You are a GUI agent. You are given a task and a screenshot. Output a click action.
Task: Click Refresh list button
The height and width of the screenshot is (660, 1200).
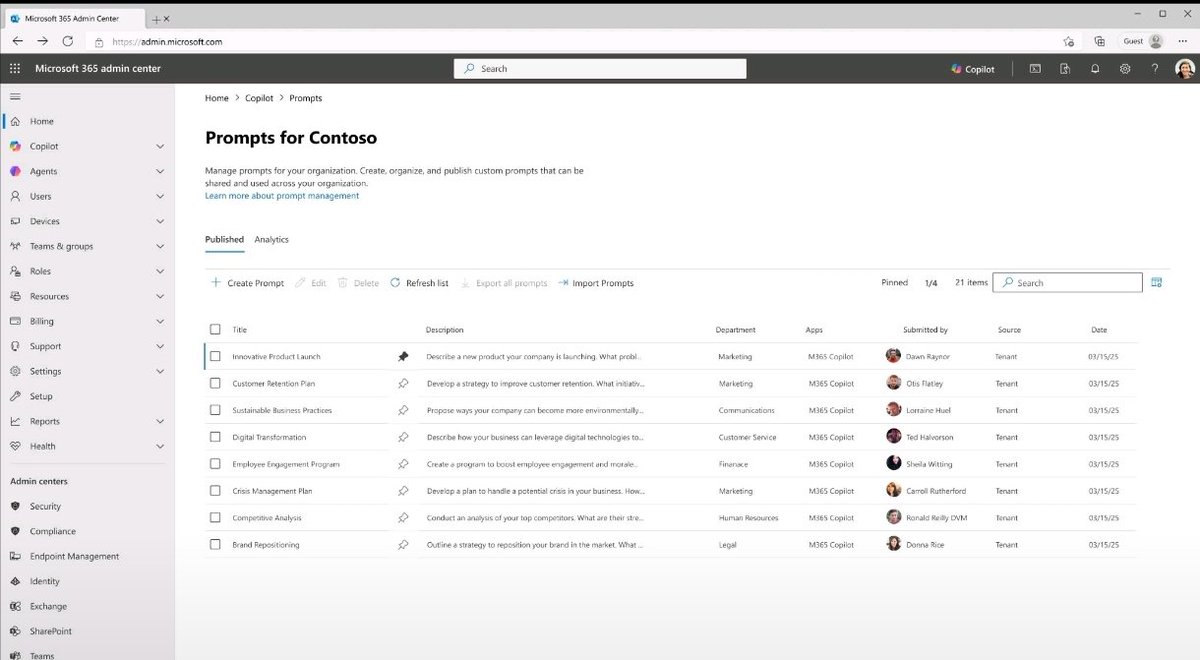click(x=419, y=283)
